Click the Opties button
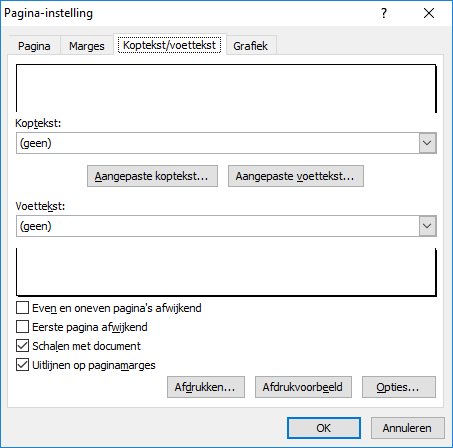The image size is (453, 448). (399, 387)
